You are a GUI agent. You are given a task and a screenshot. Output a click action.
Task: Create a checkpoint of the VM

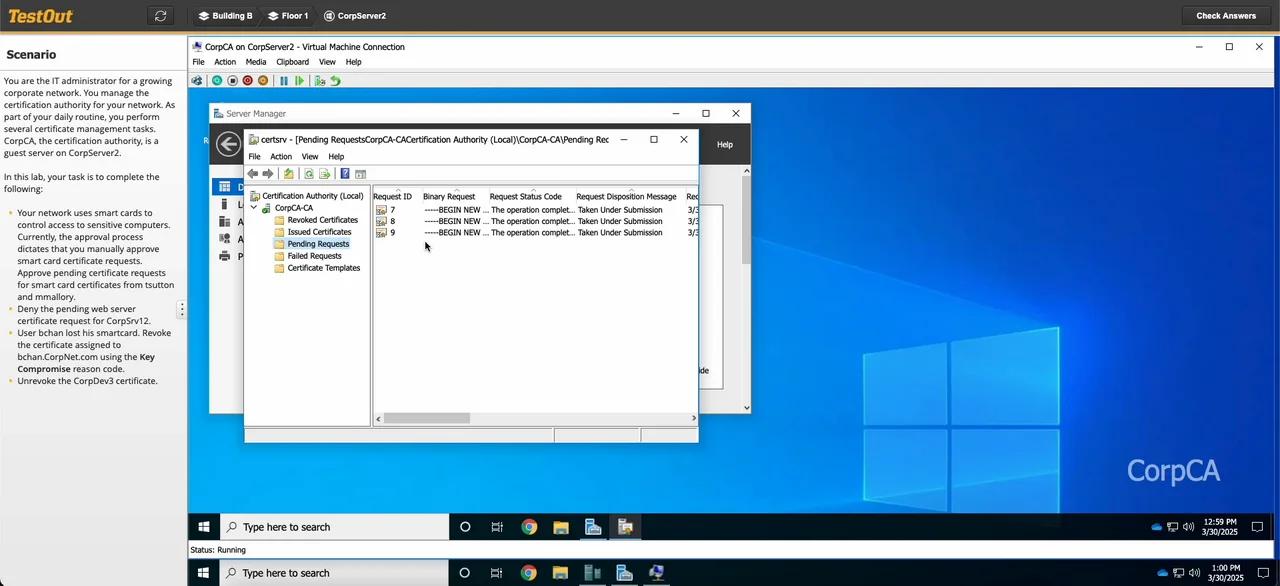point(320,80)
